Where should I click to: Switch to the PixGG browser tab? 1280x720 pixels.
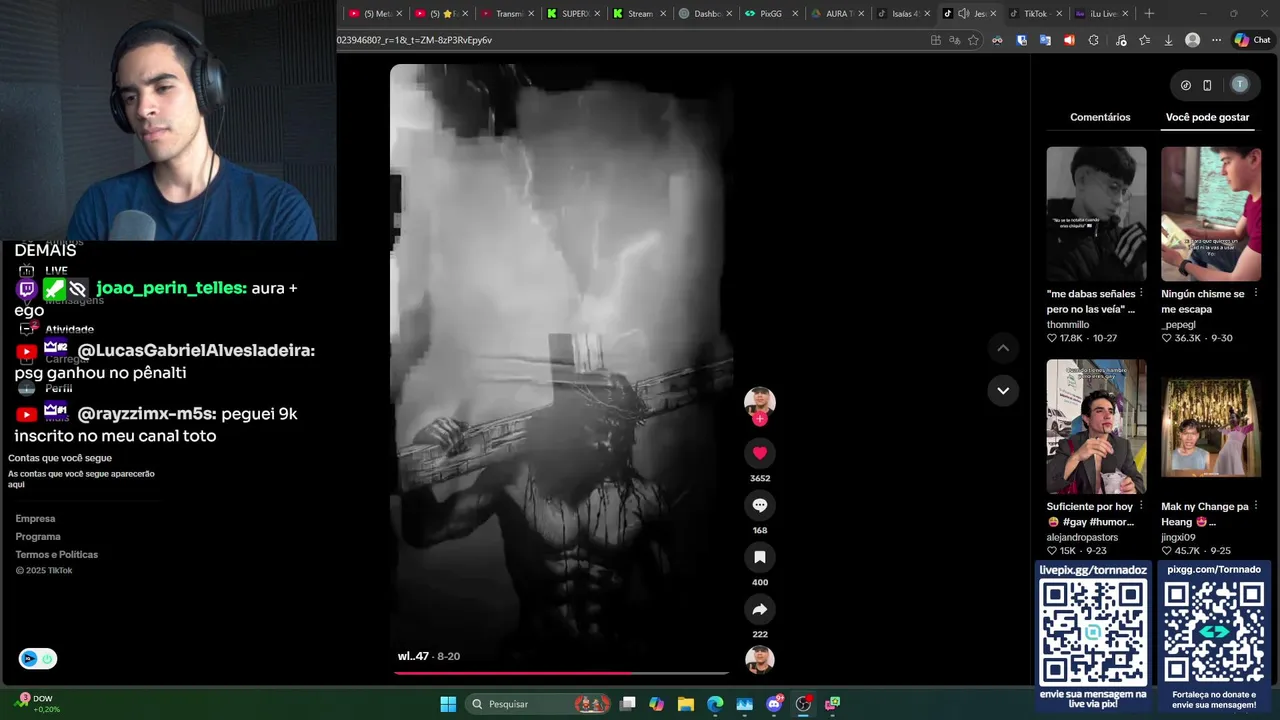point(771,13)
